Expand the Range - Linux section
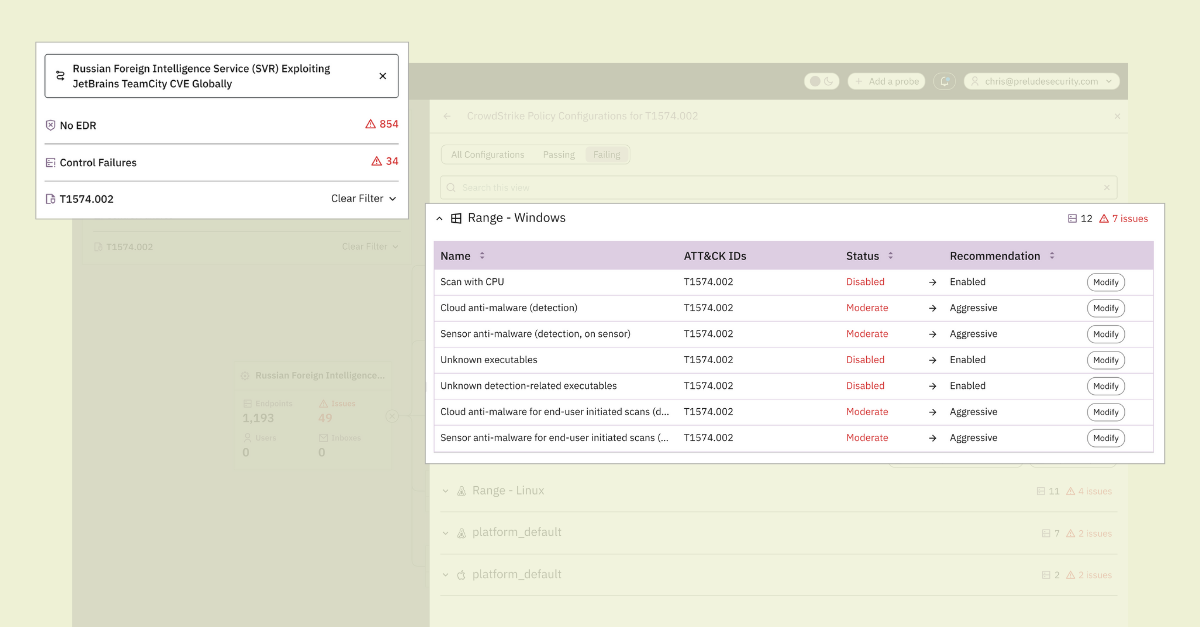 tap(446, 491)
